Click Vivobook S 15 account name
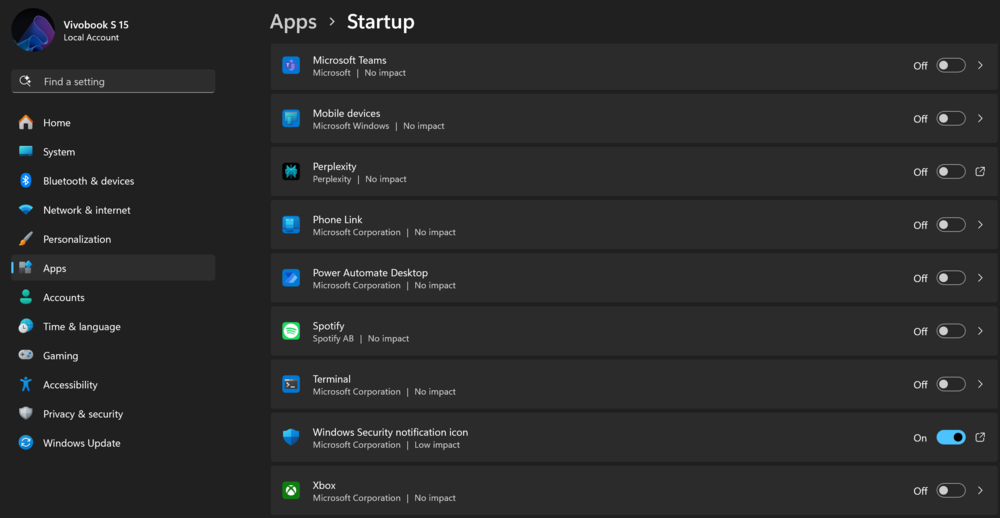This screenshot has height=518, width=1000. 96,25
